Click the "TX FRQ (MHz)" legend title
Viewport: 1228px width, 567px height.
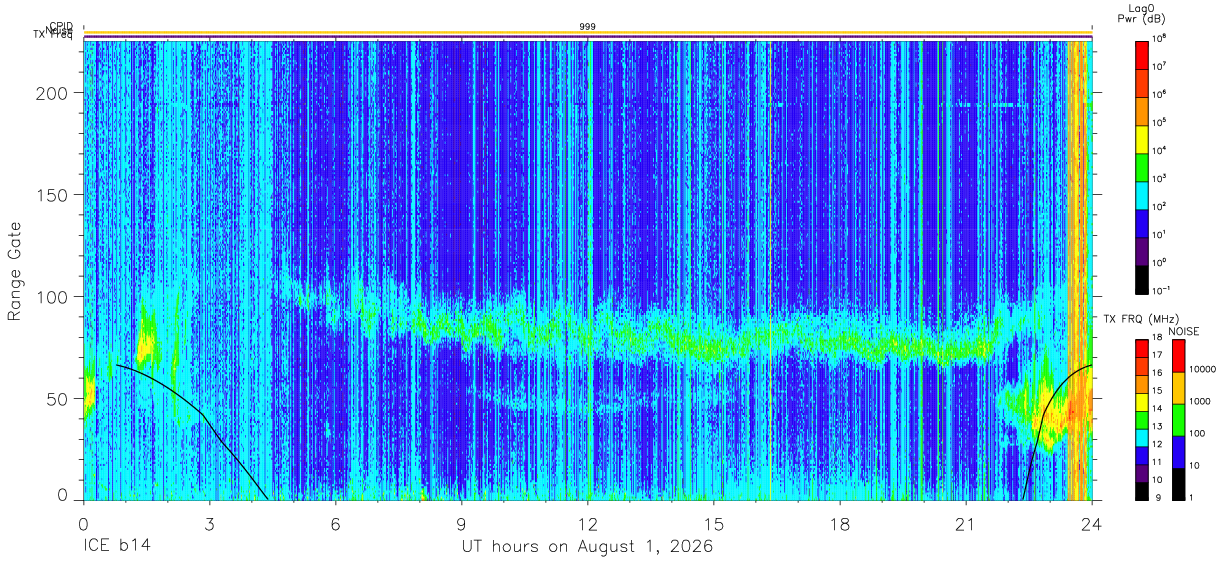coord(1140,319)
